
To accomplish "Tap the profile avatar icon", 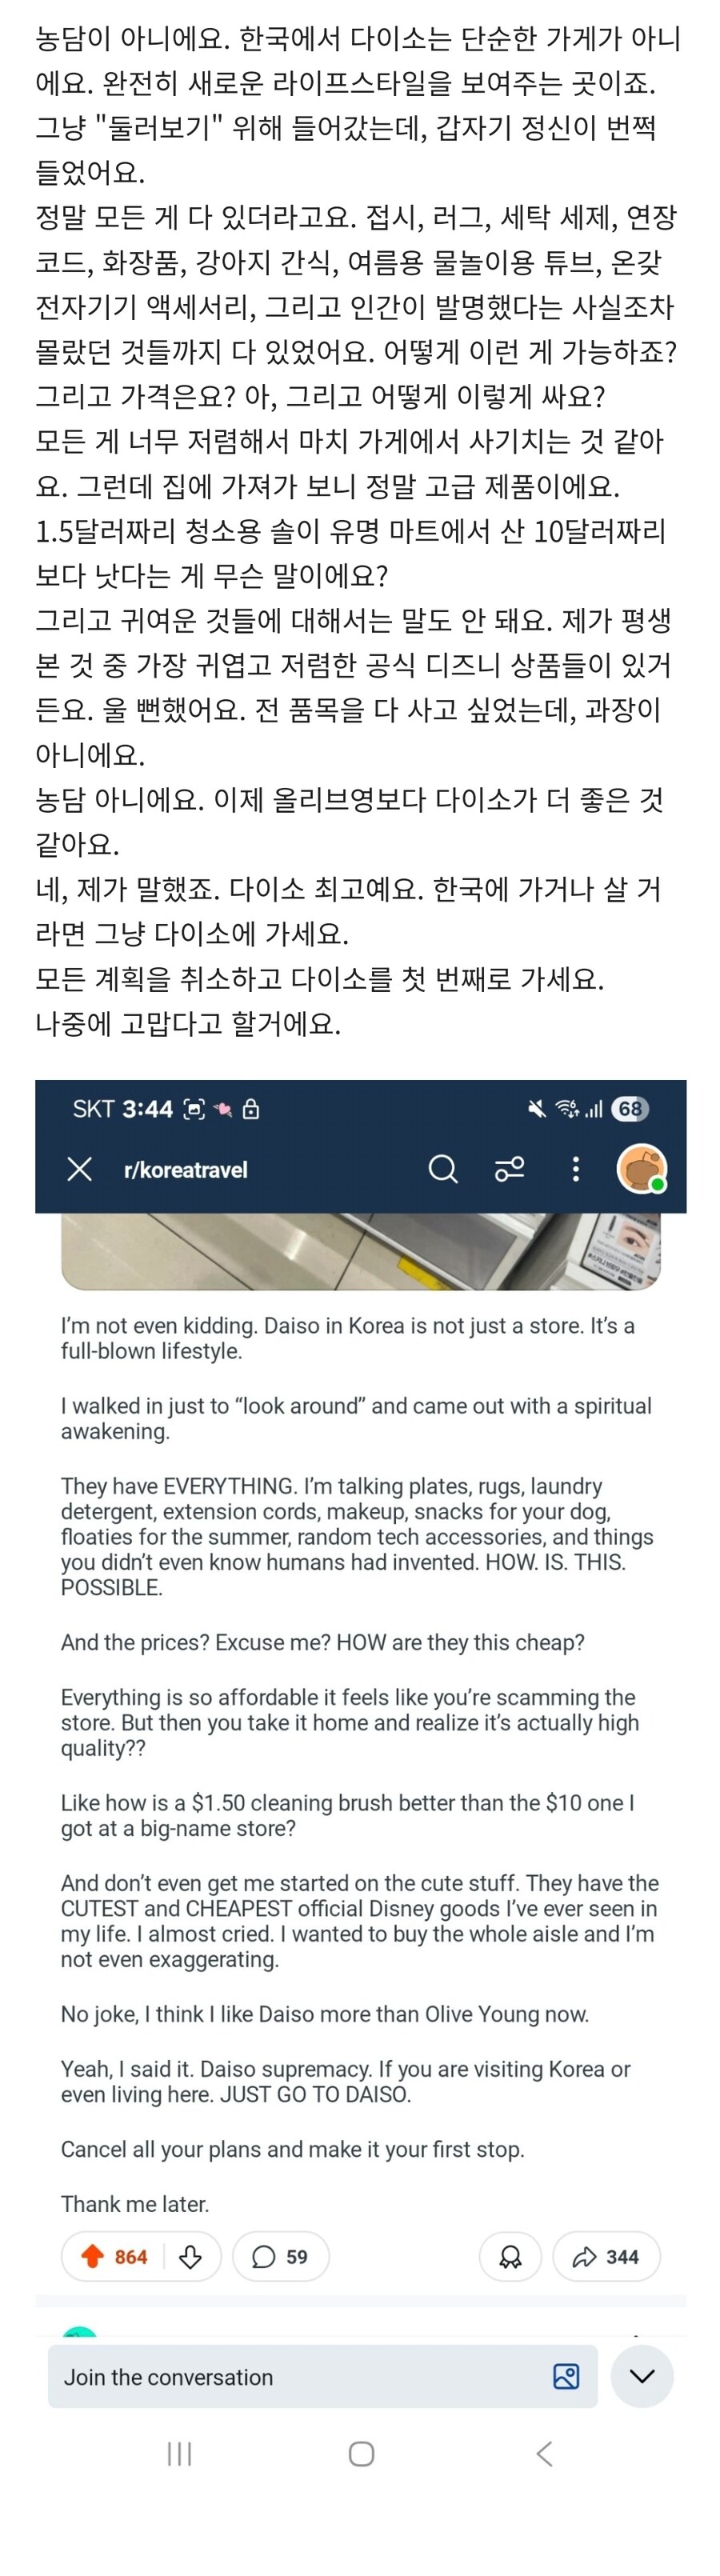I will (641, 1168).
